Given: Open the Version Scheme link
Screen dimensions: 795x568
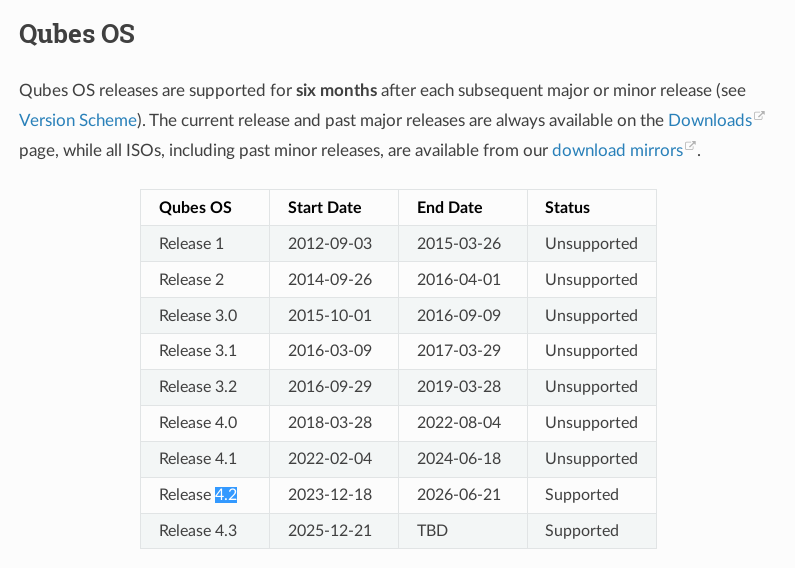Looking at the screenshot, I should (x=77, y=120).
